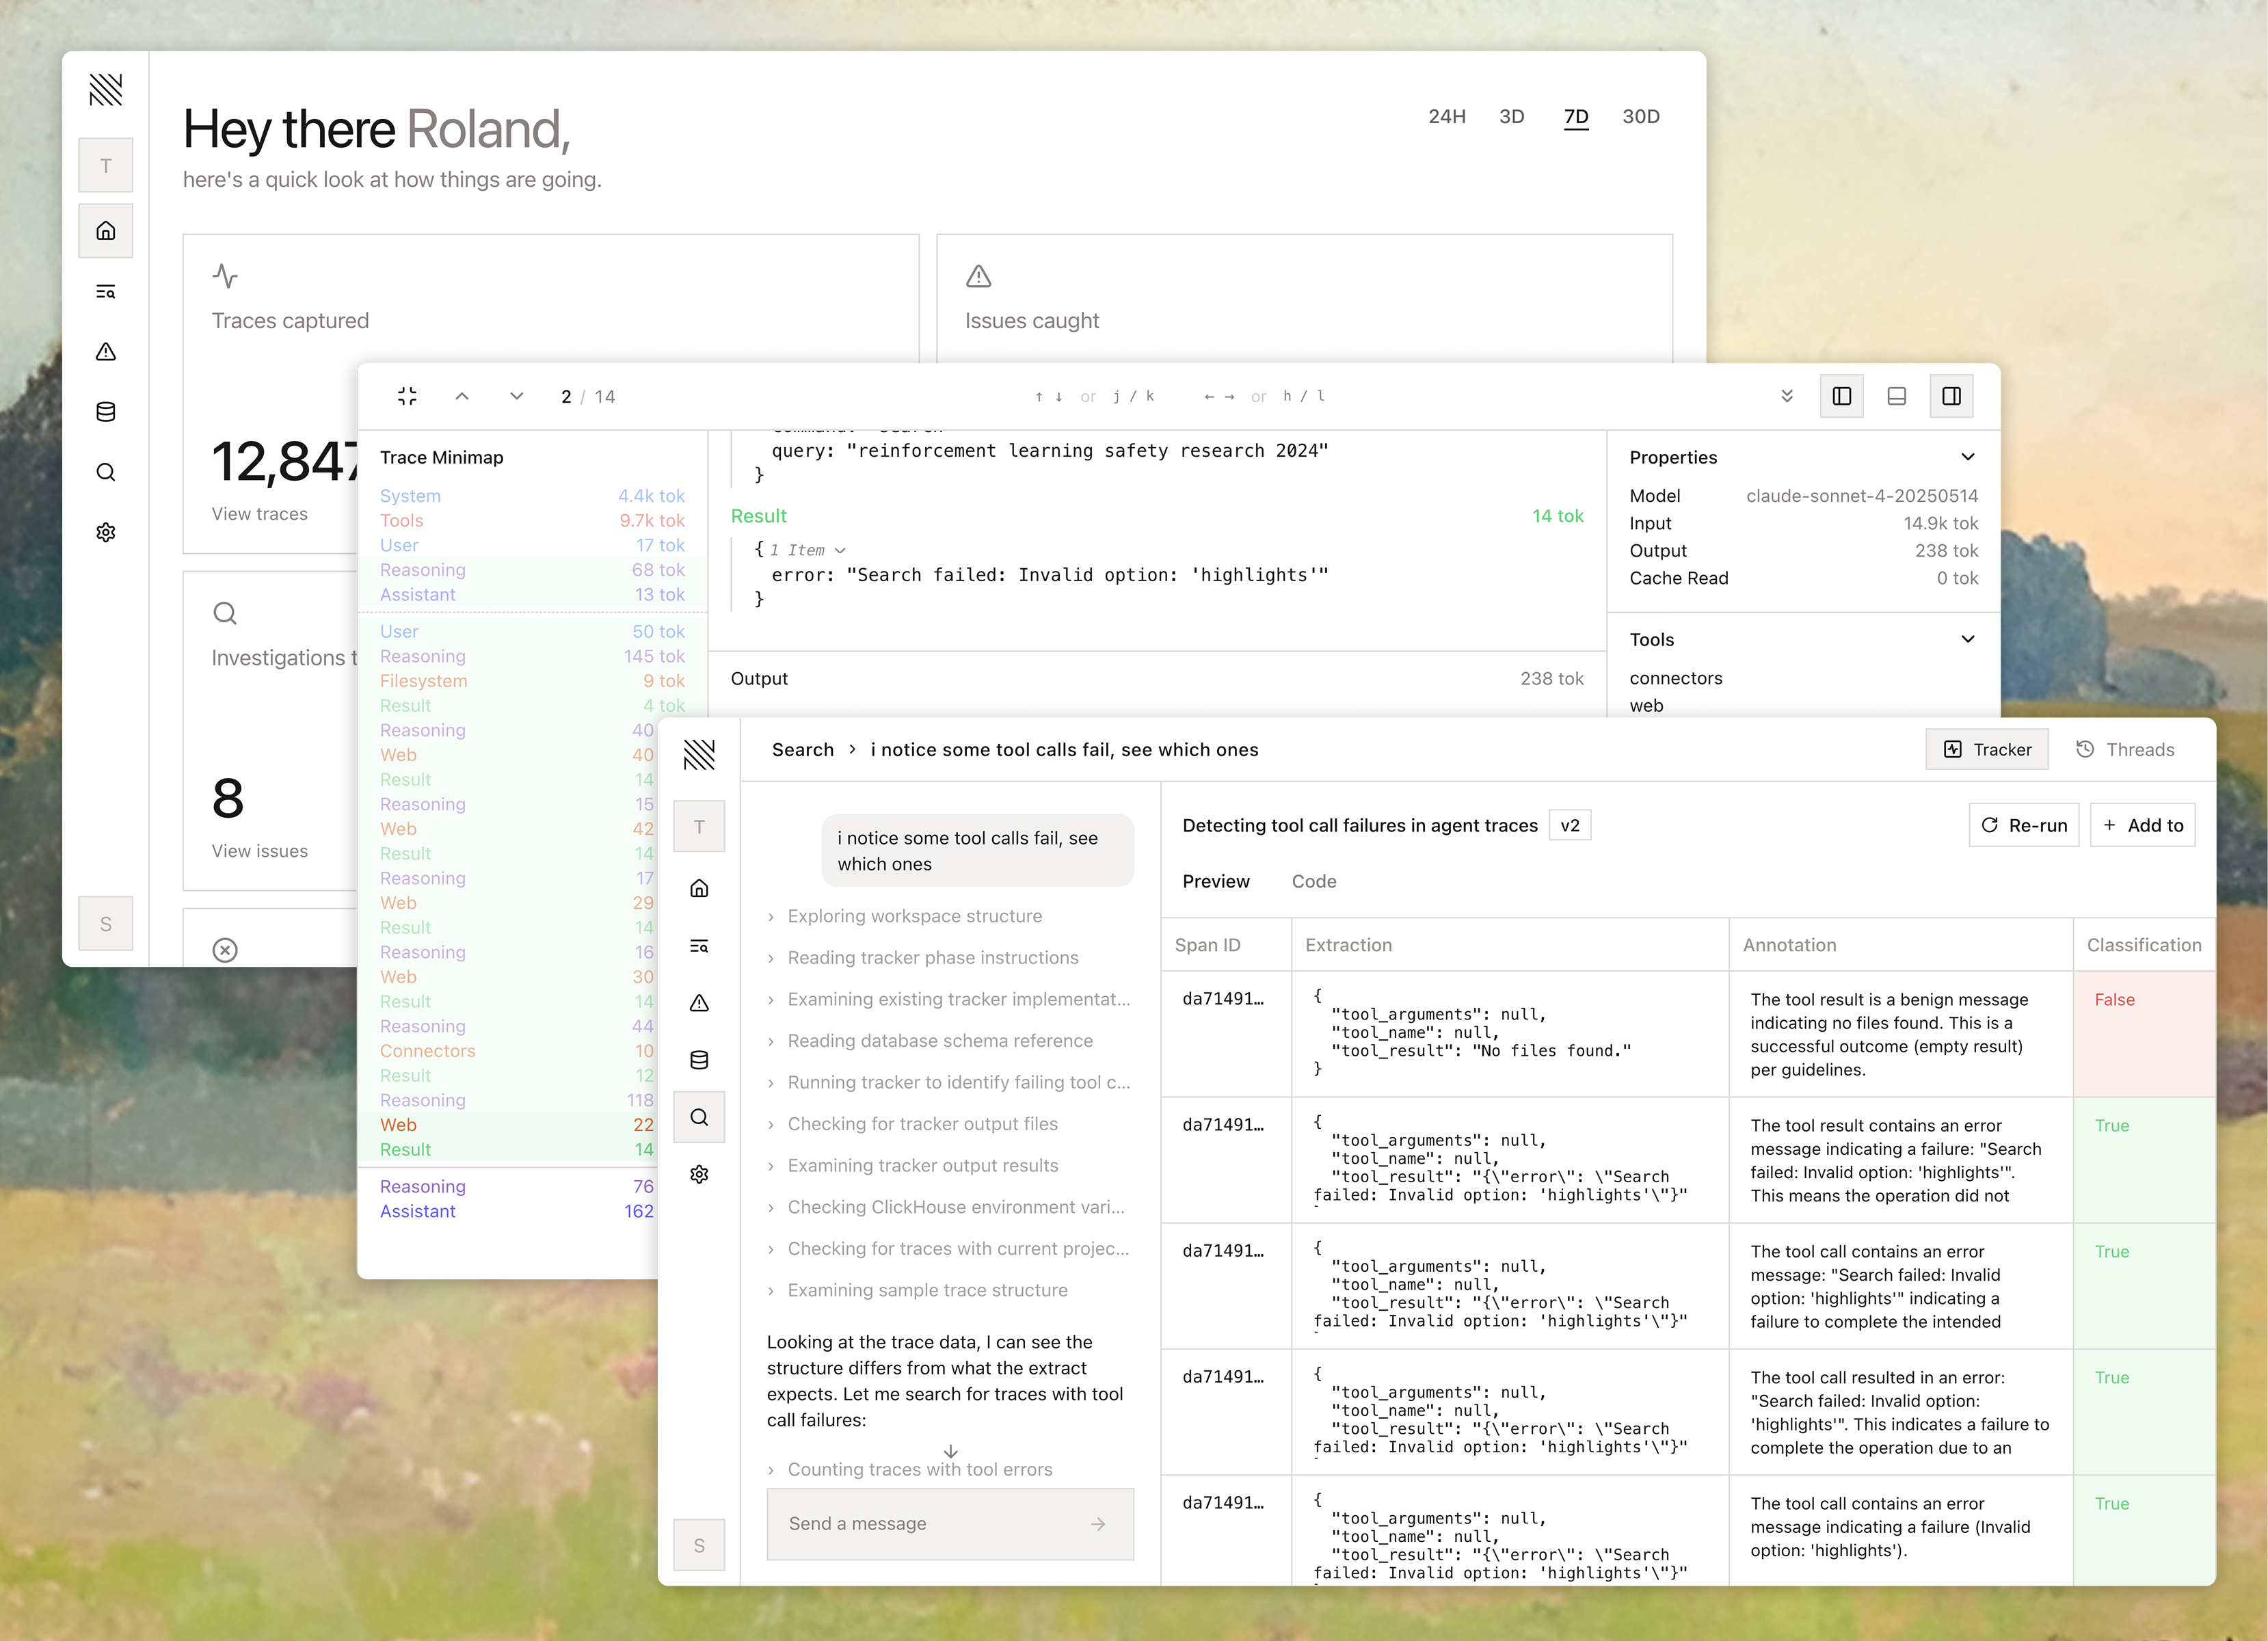The width and height of the screenshot is (2268, 1641).
Task: Open the issues warning triangle icon
Action: coord(106,351)
